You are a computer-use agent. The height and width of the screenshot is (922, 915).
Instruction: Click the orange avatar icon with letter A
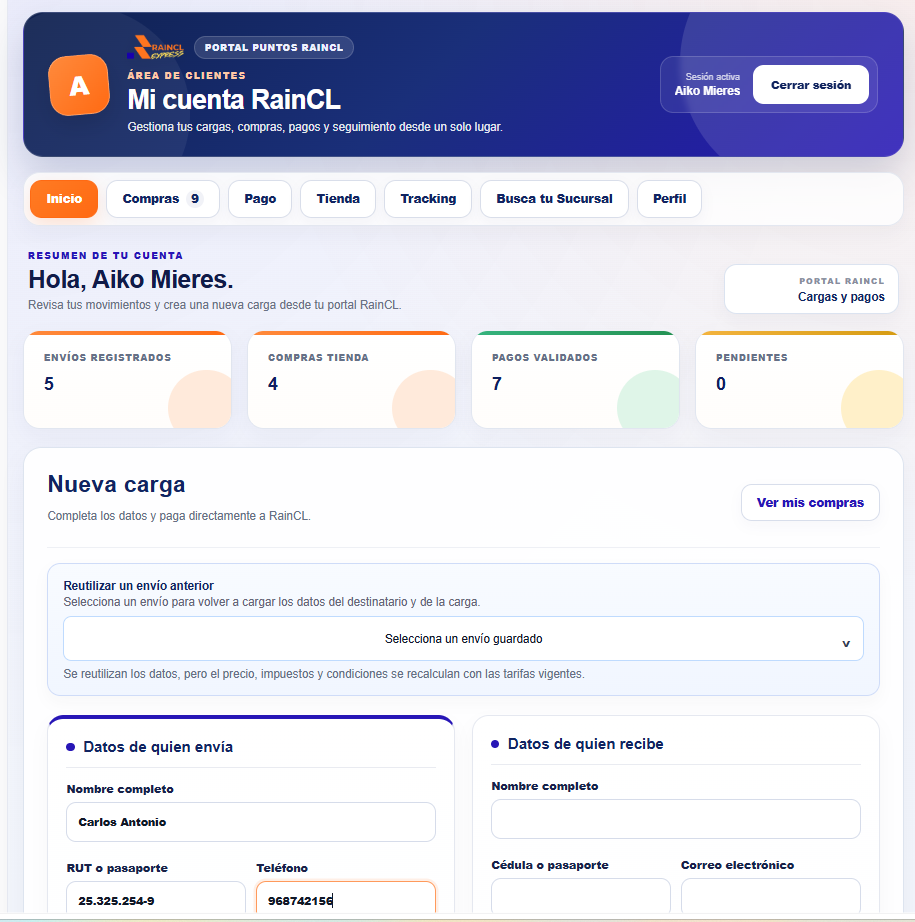click(79, 85)
